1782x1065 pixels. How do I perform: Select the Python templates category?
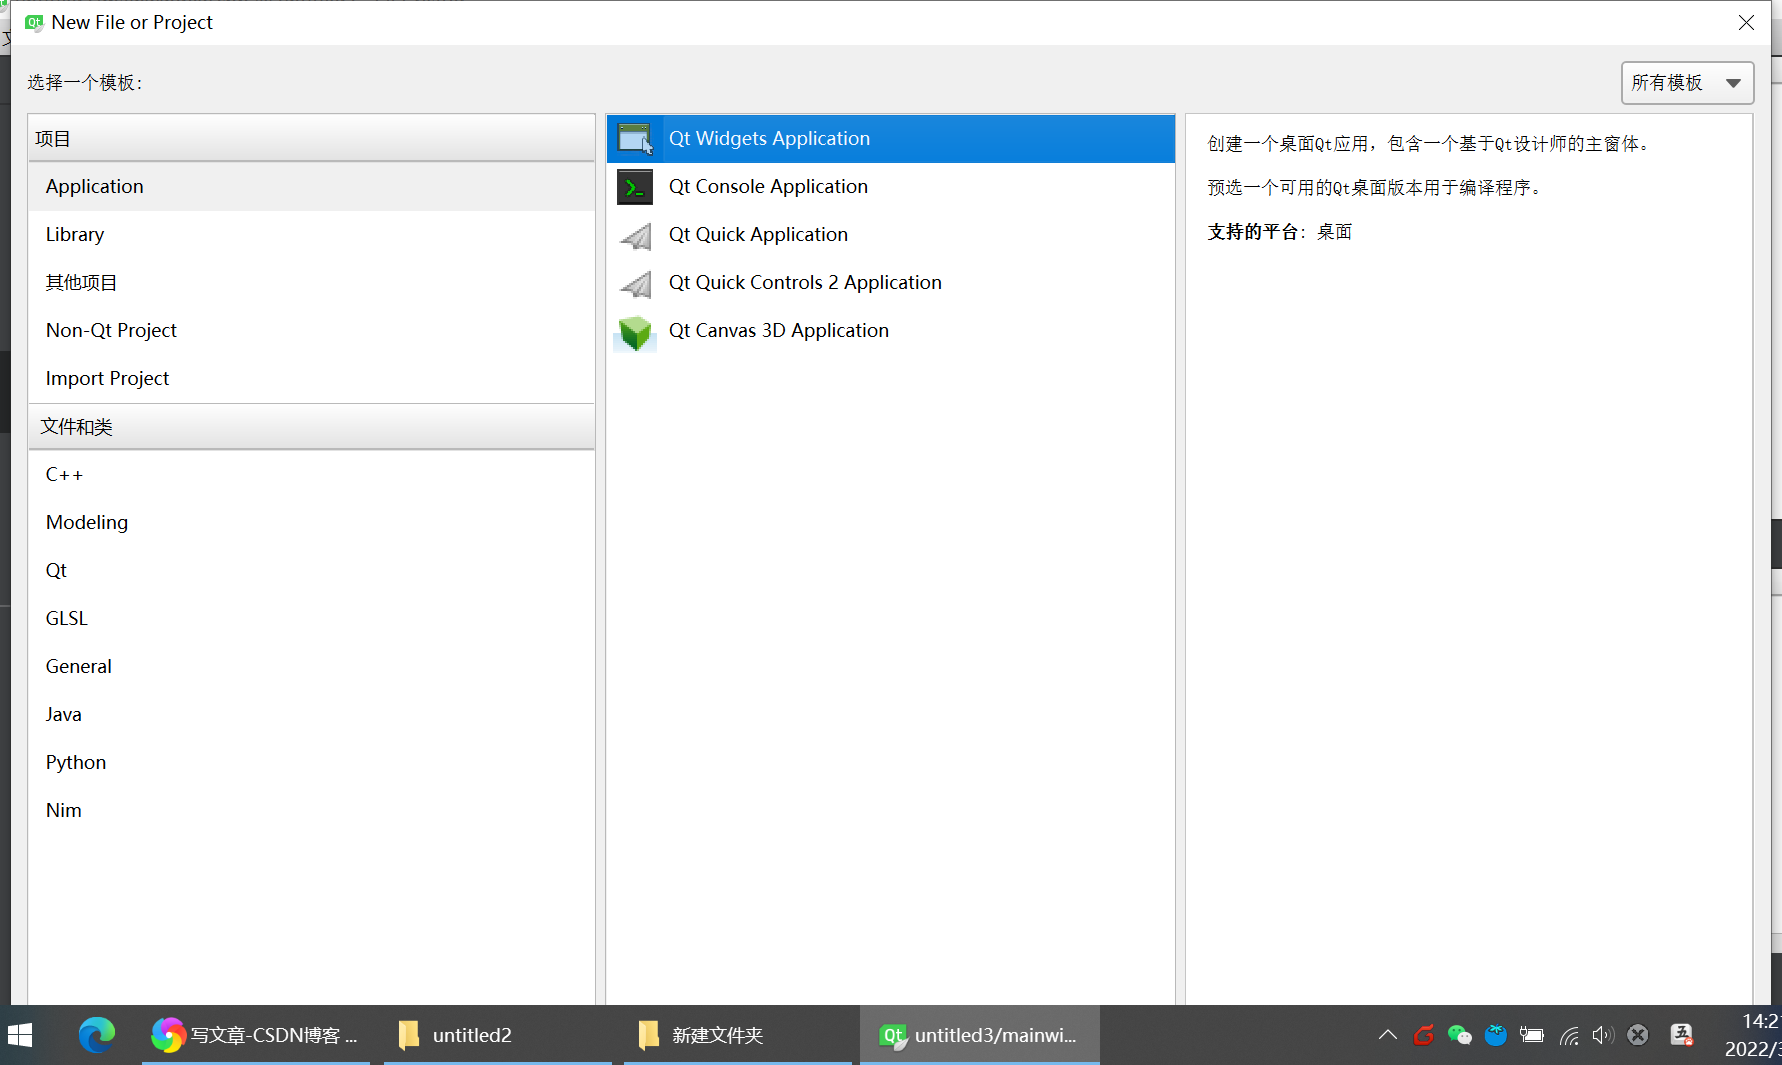[x=76, y=762]
